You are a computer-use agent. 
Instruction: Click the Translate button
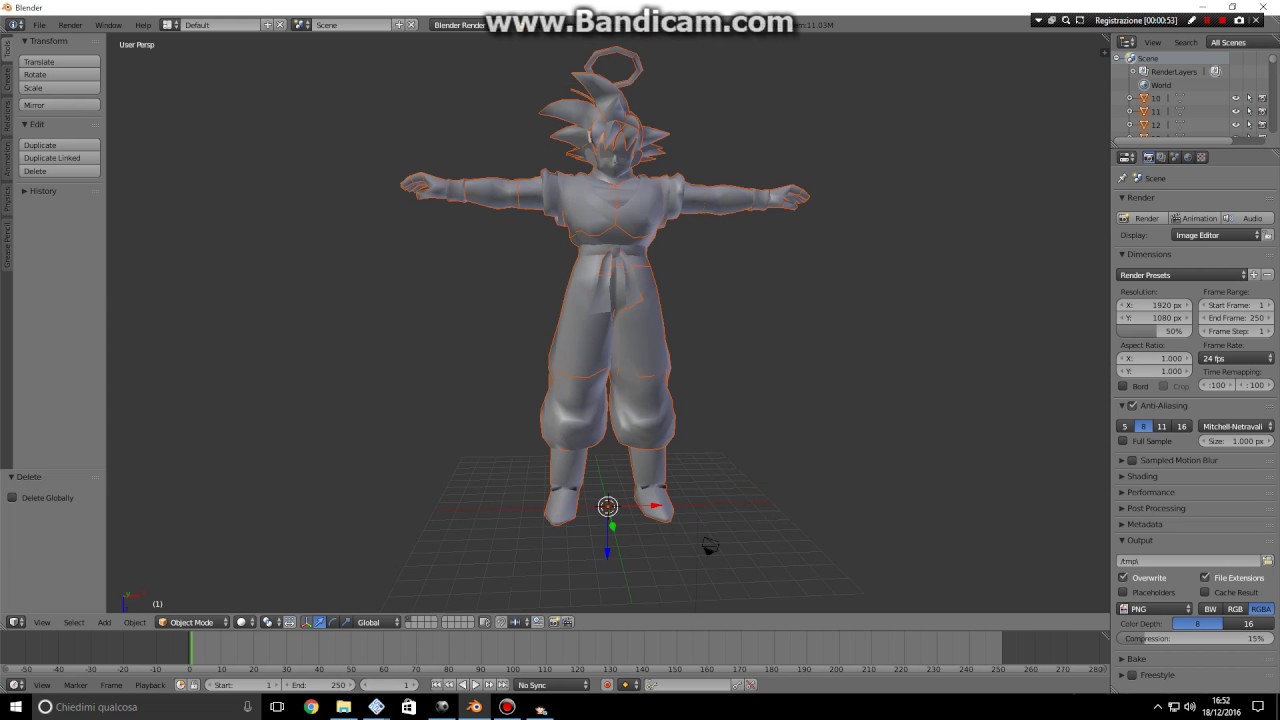(x=60, y=62)
